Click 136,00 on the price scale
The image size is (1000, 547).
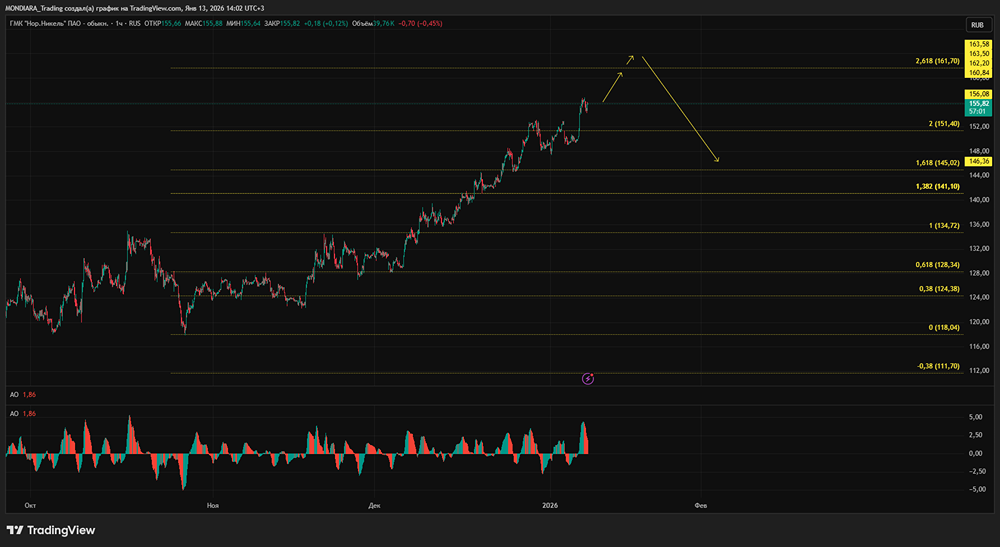click(980, 224)
